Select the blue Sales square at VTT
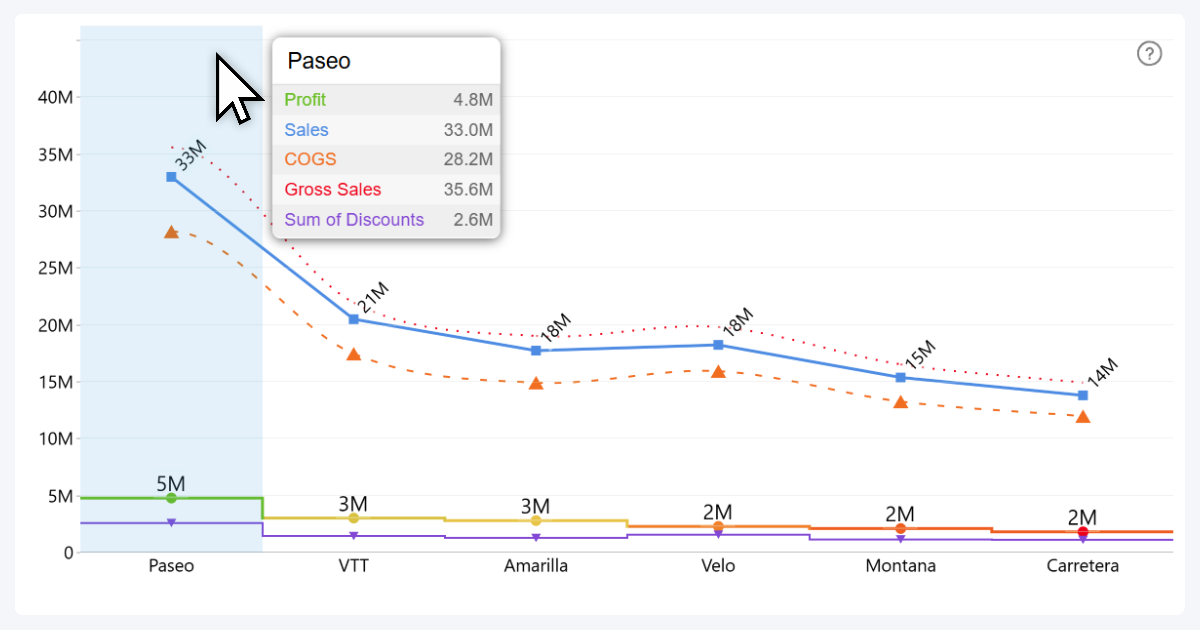 (354, 319)
